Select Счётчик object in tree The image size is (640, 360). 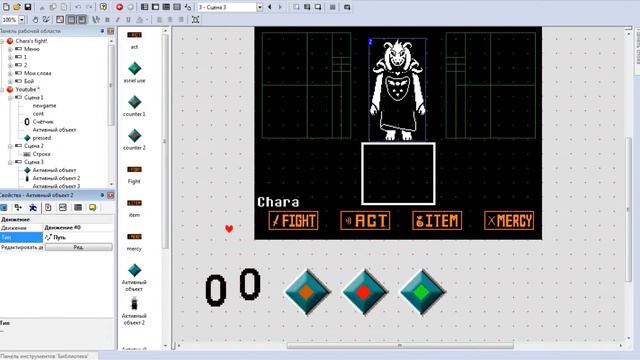click(x=43, y=122)
